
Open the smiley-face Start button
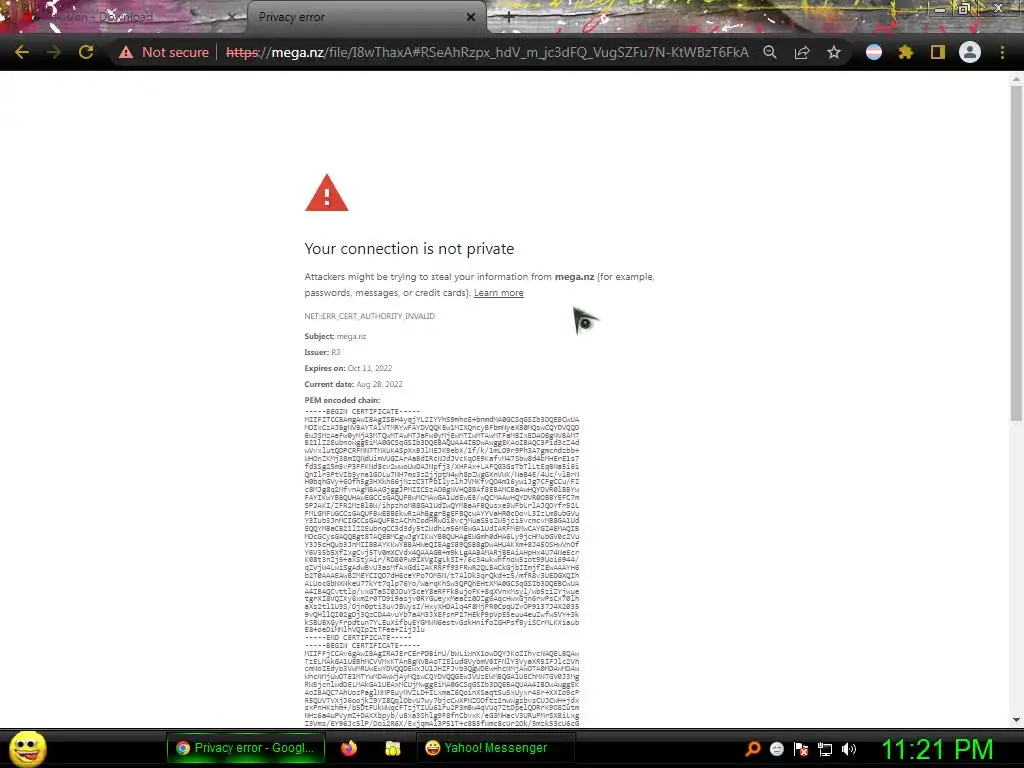pyautogui.click(x=27, y=748)
